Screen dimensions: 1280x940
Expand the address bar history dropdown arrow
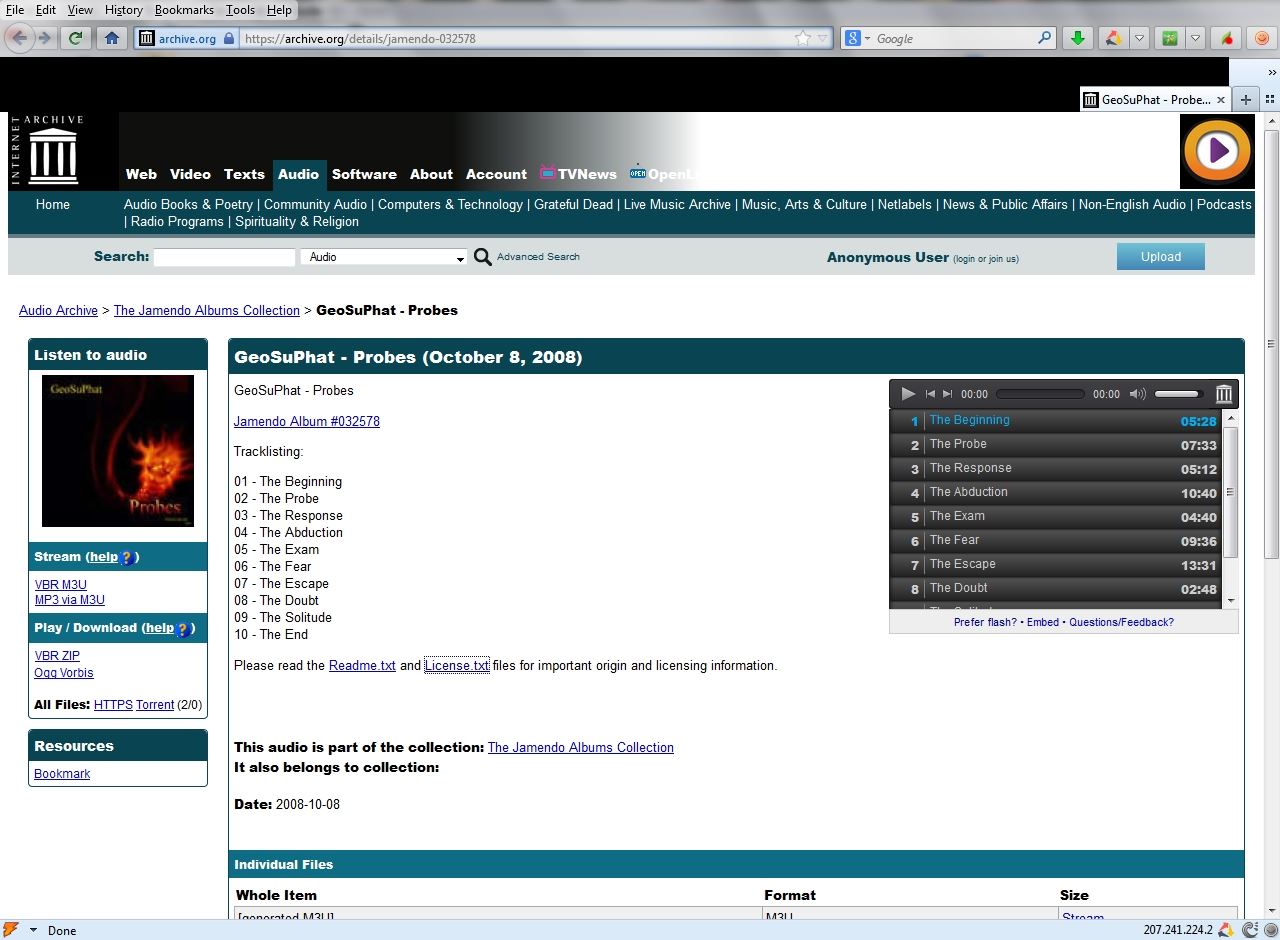[823, 38]
